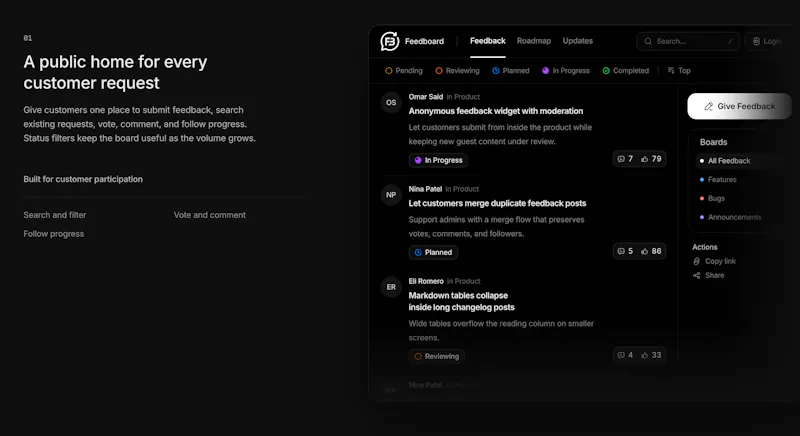Screen dimensions: 800x436
Task: Click the Reviewing badge on Eli's post
Action: click(437, 356)
